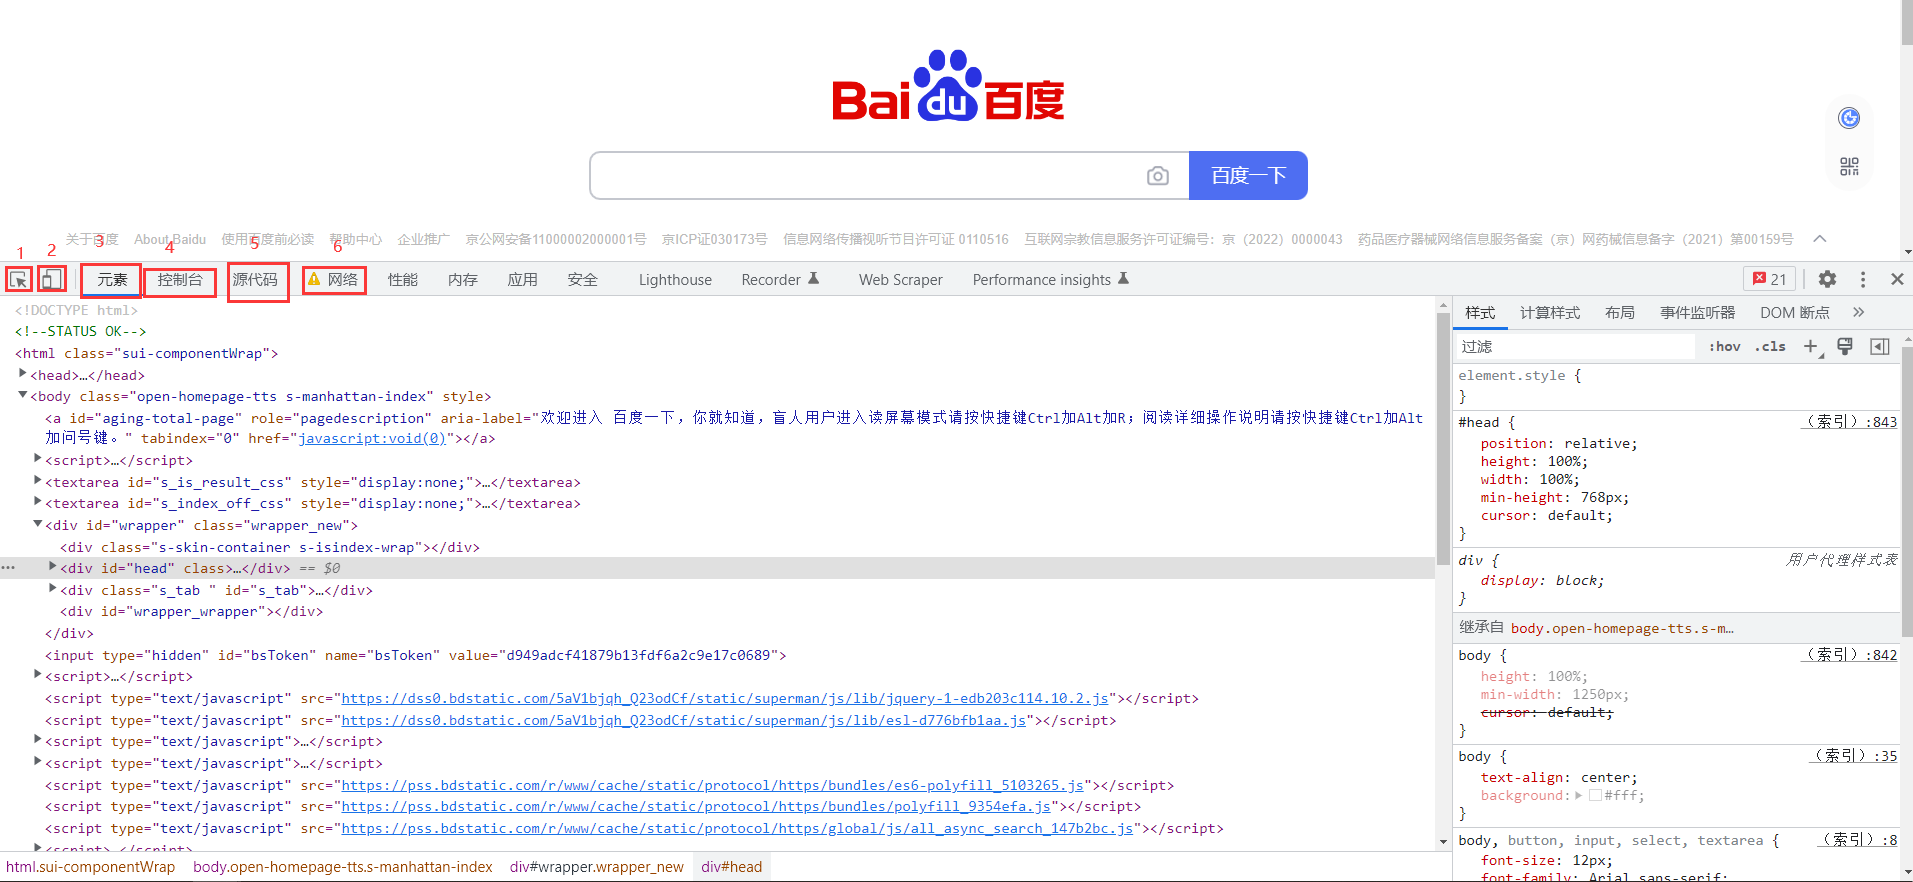Select the html.sui-componentWrap breadcrumb

pyautogui.click(x=90, y=867)
